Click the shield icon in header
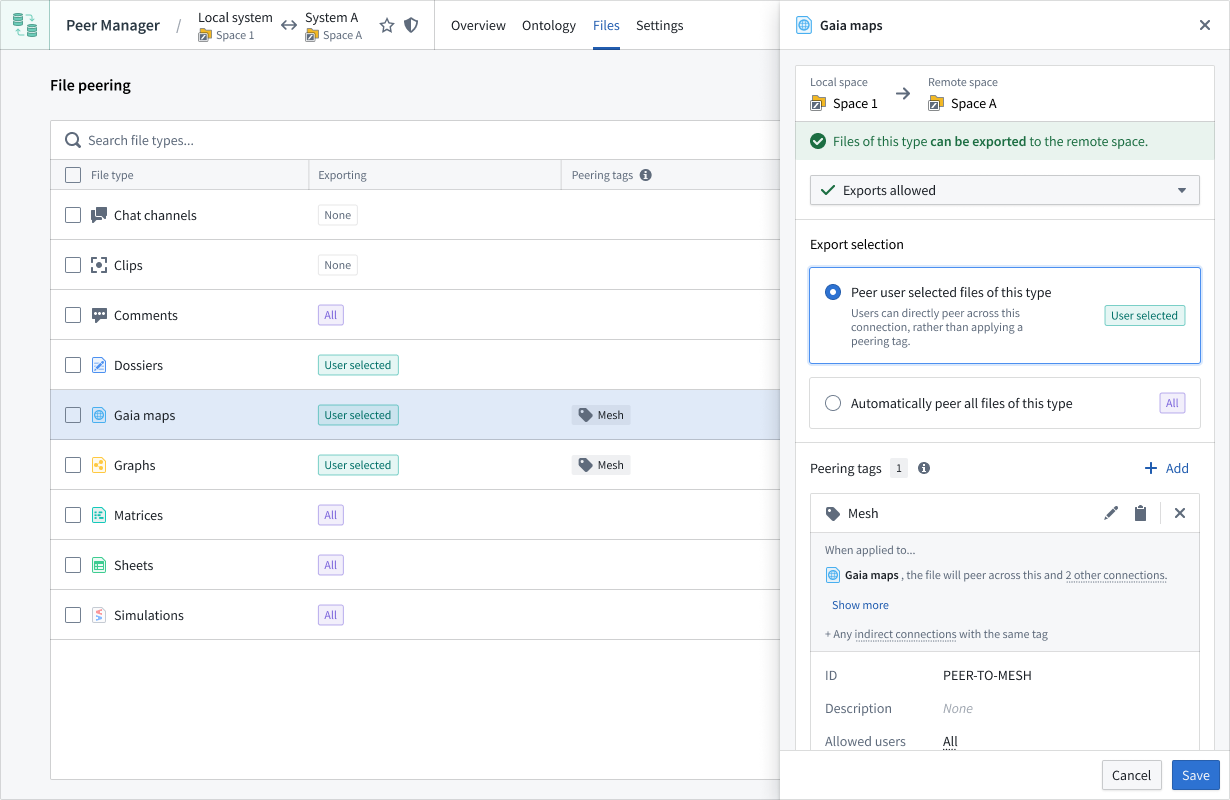Viewport: 1230px width, 800px height. (x=411, y=26)
